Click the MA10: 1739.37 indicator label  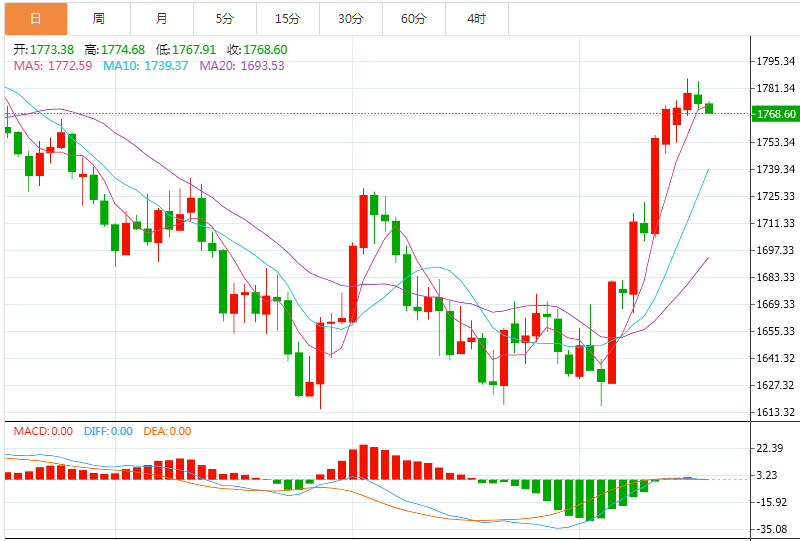click(x=145, y=66)
